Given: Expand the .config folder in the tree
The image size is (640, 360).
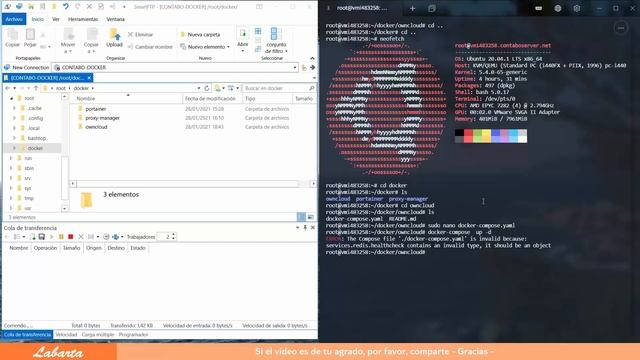Looking at the screenshot, I should point(14,118).
